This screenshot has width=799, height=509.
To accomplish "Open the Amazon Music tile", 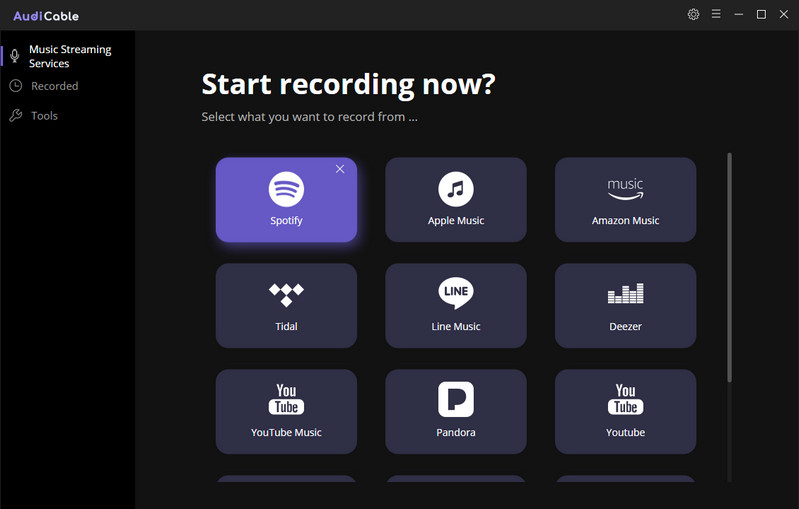I will [625, 200].
